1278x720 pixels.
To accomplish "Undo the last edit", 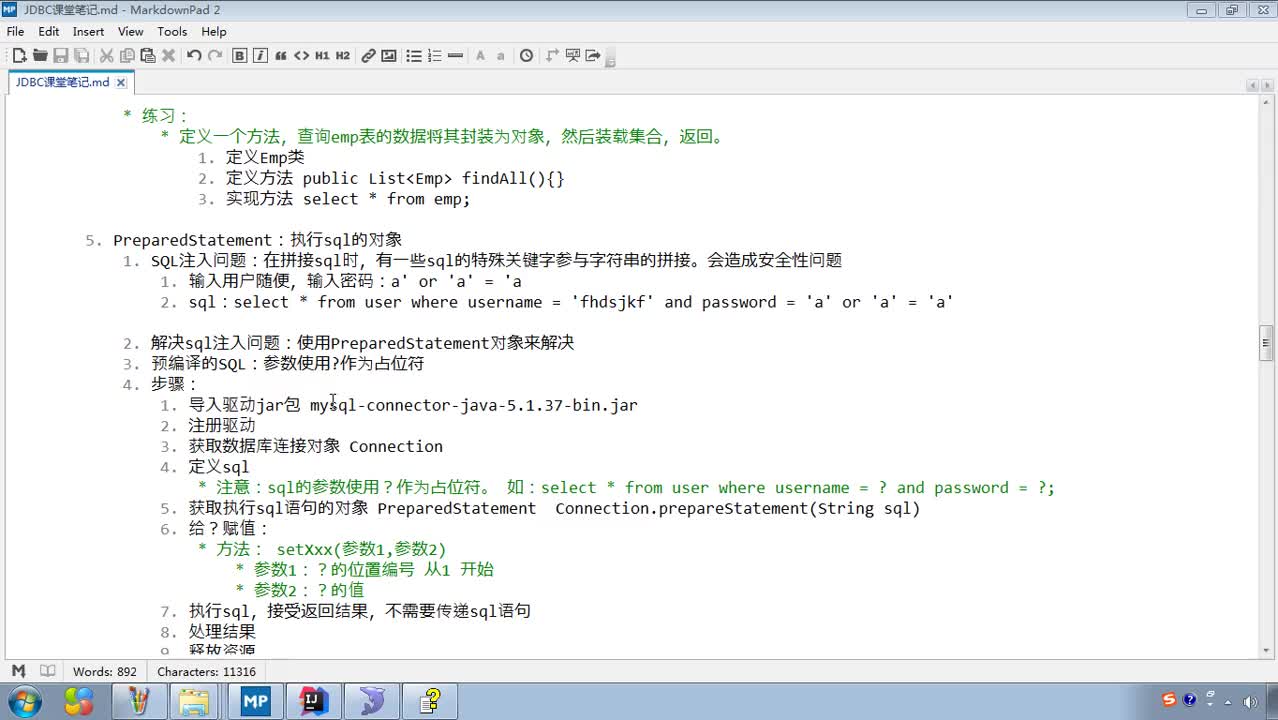I will click(x=194, y=56).
